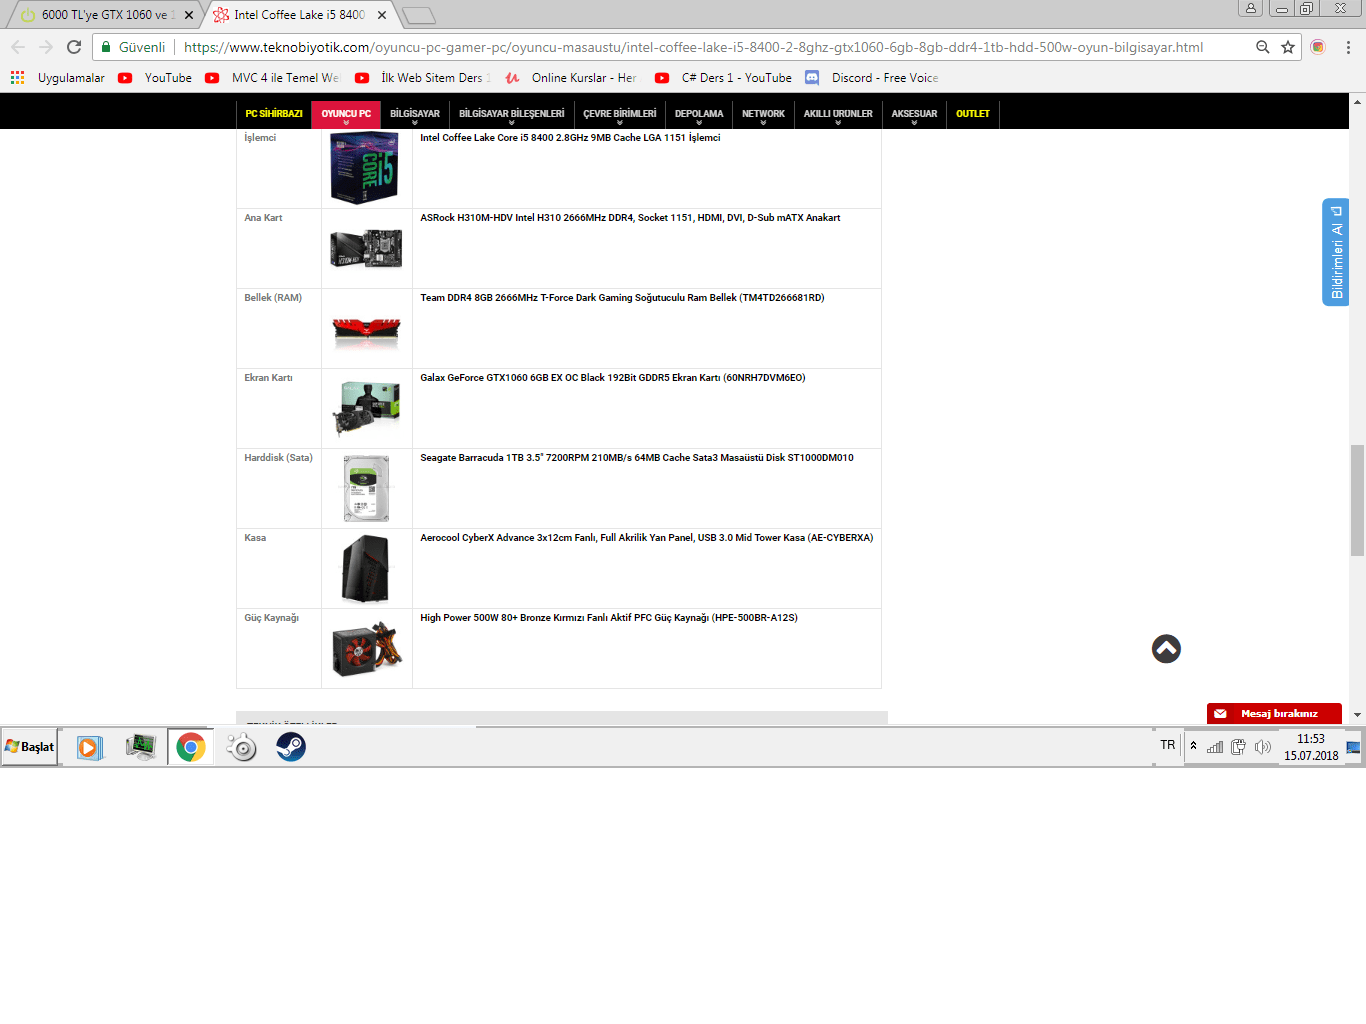View the Aerocool CyberX case image
The image size is (1366, 1024).
click(x=366, y=568)
